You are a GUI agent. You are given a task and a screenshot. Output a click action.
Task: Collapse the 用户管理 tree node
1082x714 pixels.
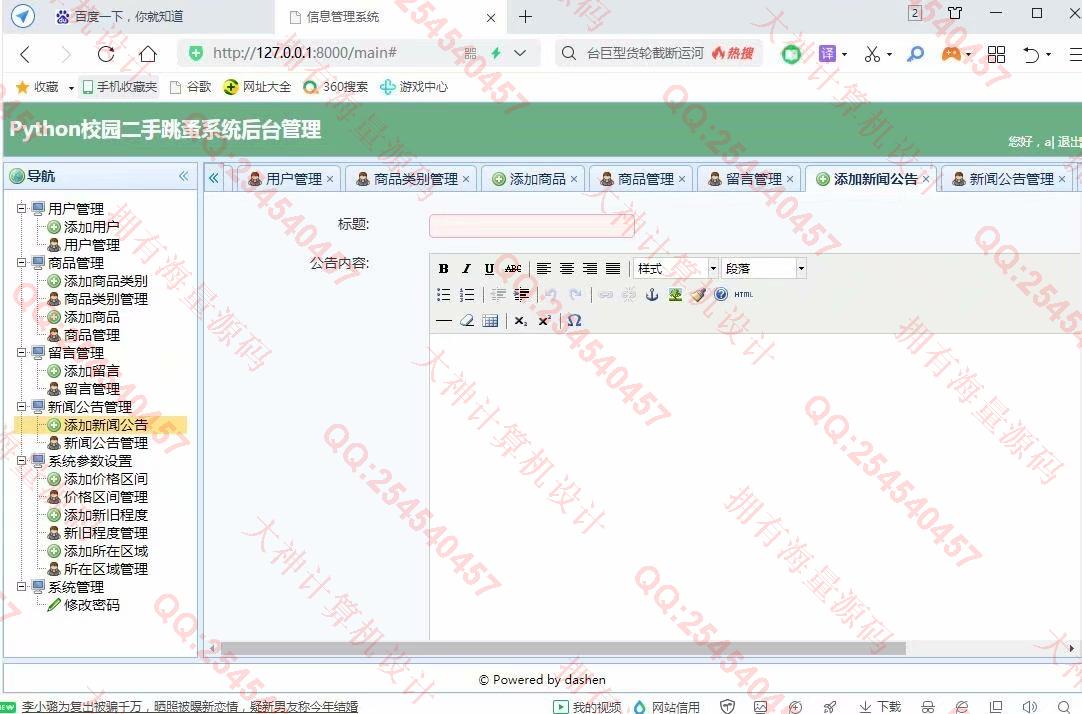[21, 208]
